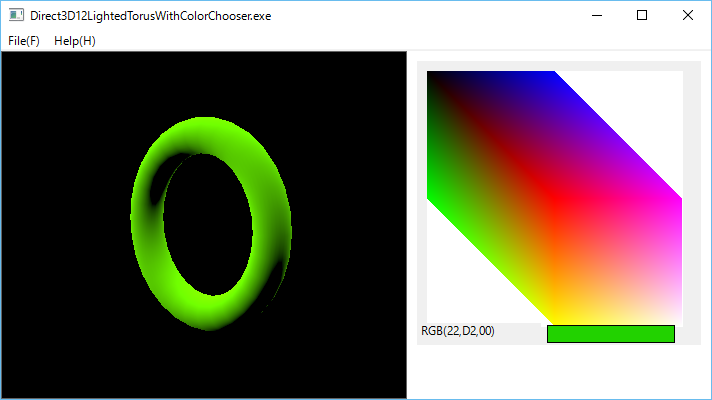Close the Direct3D12LightedTorus window
The height and width of the screenshot is (400, 712).
click(x=687, y=15)
